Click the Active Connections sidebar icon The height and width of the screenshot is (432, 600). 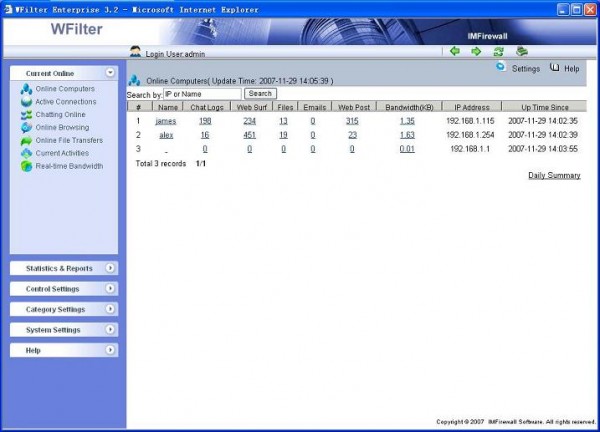pos(26,102)
